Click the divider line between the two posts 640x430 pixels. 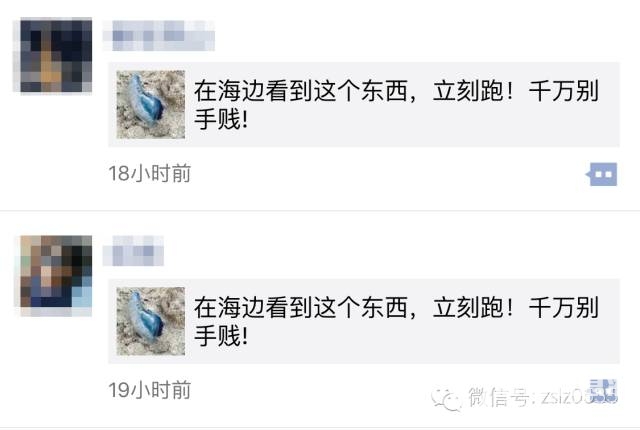(320, 211)
